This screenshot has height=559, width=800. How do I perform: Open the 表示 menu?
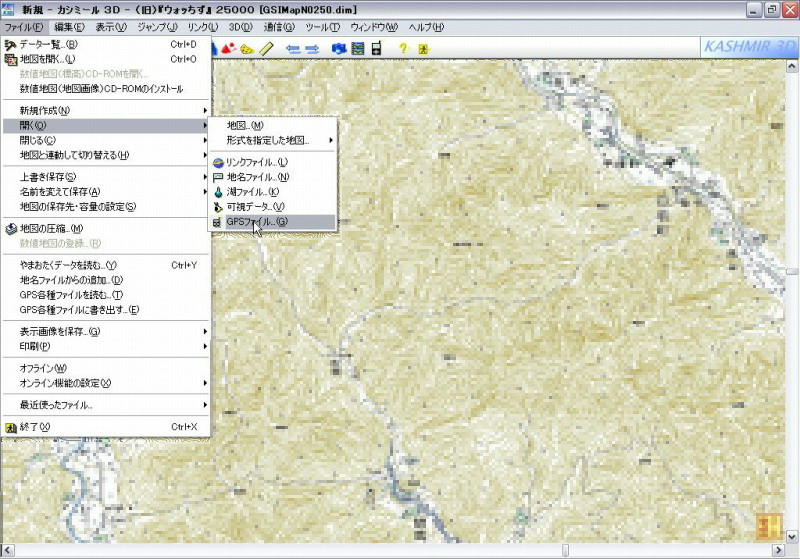tap(111, 27)
